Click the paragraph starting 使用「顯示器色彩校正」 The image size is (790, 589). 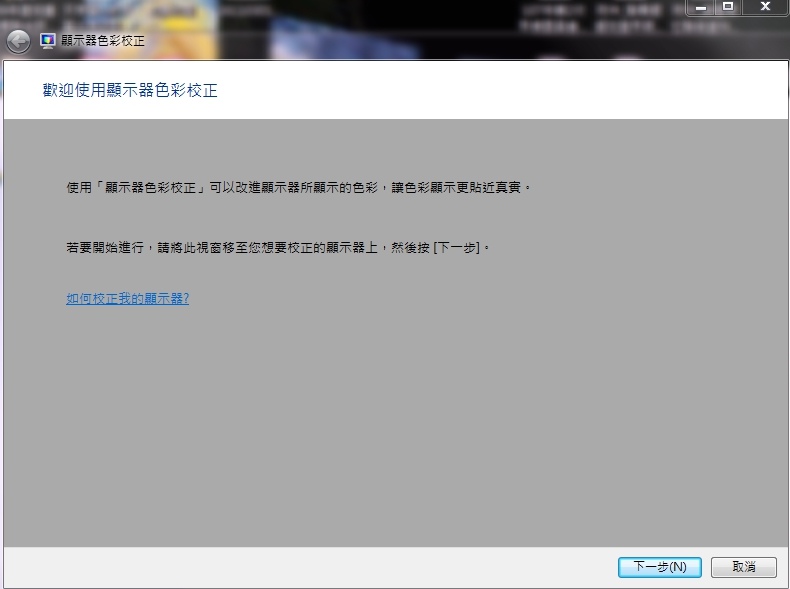(x=299, y=187)
